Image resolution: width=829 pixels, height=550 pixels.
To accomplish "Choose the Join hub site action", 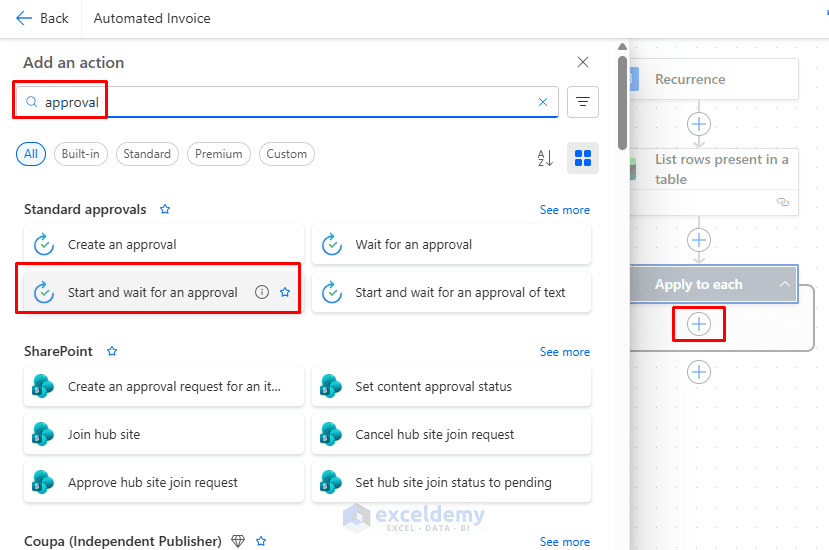I will (164, 434).
